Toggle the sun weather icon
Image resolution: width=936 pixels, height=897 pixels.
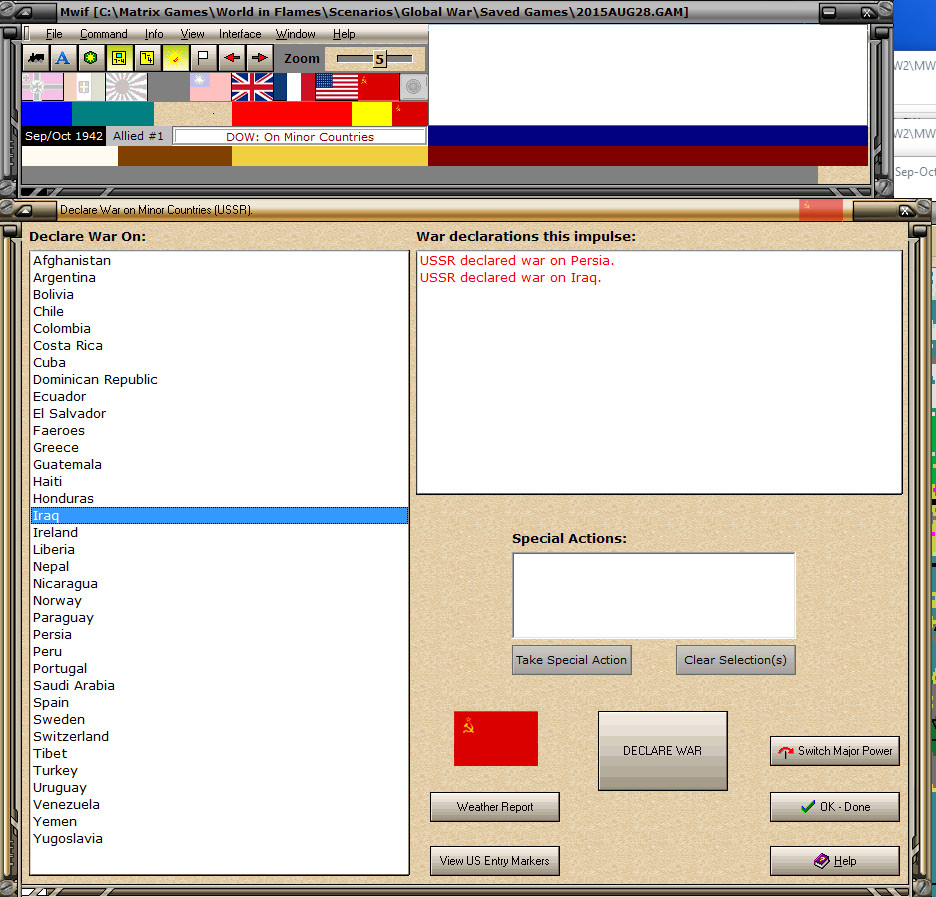tap(175, 58)
